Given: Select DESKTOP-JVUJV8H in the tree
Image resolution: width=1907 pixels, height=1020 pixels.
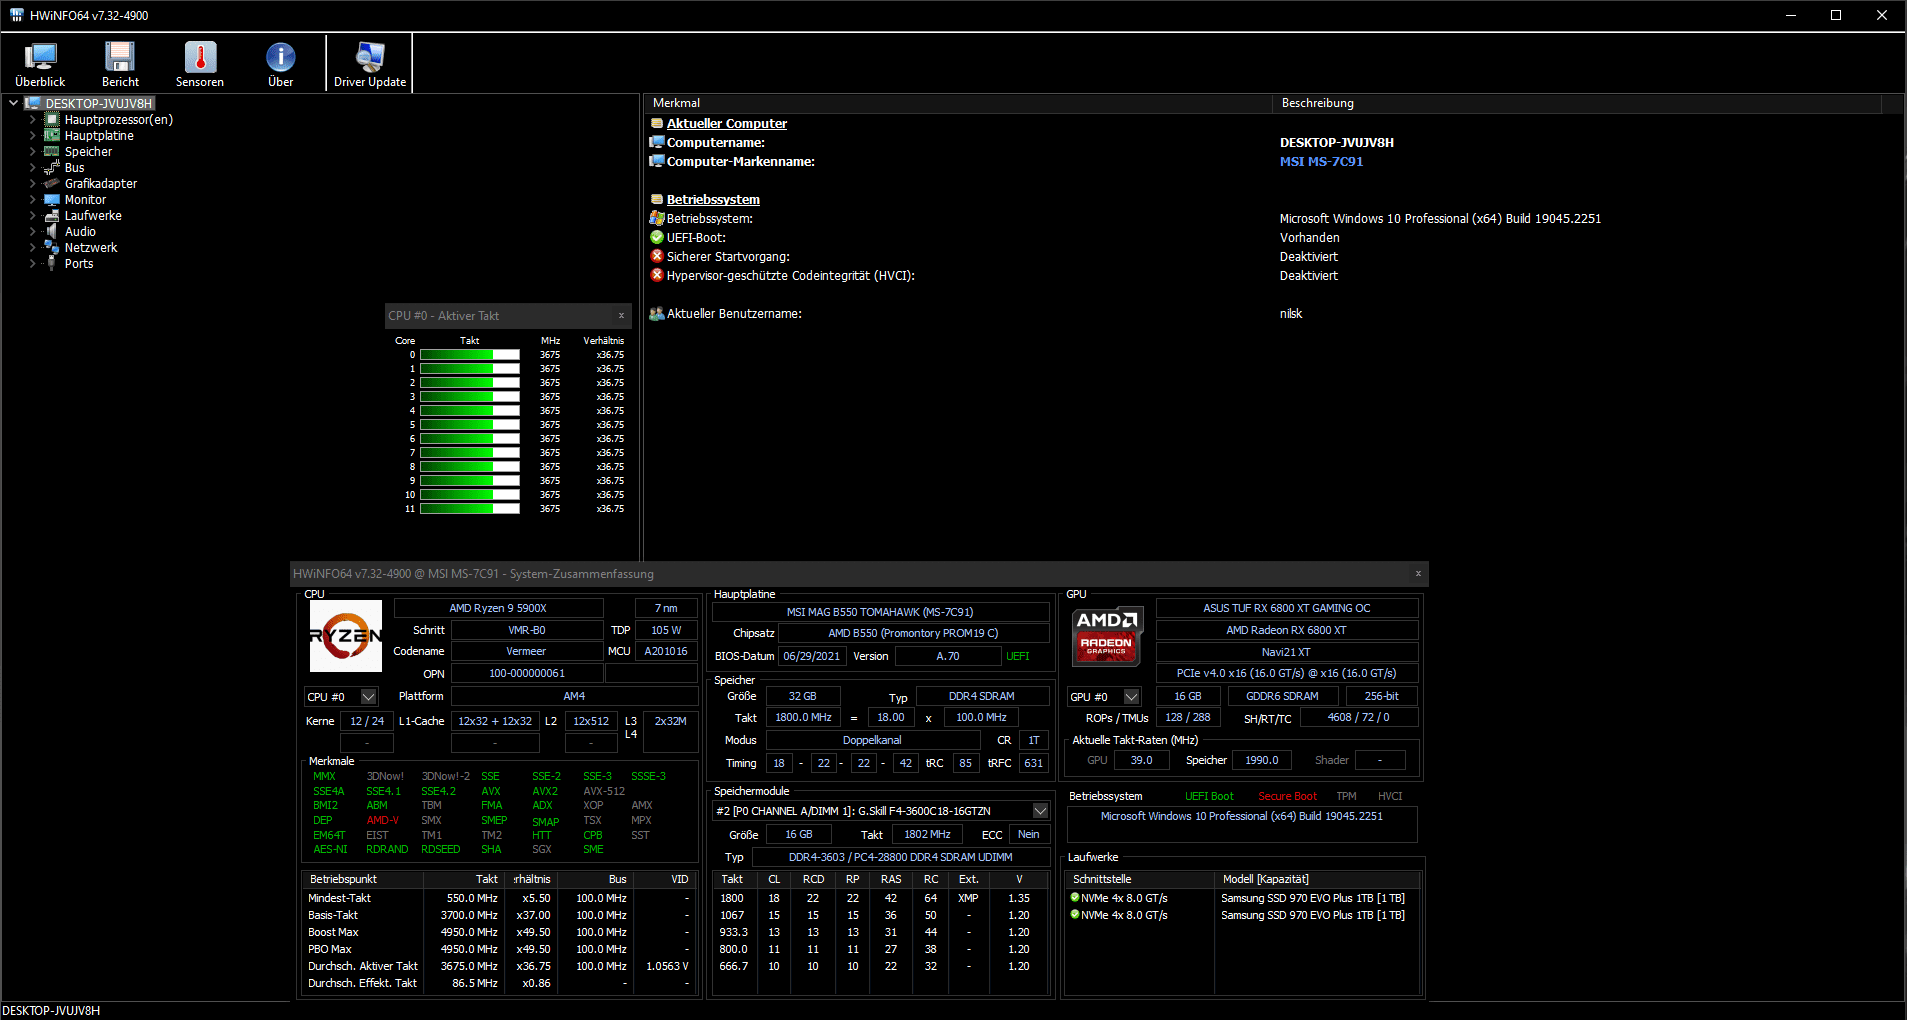Looking at the screenshot, I should point(99,103).
